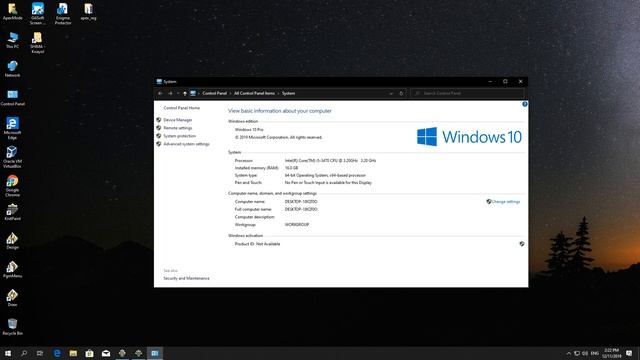Expand the address bar history dropdown
The image size is (640, 360).
pyautogui.click(x=391, y=93)
